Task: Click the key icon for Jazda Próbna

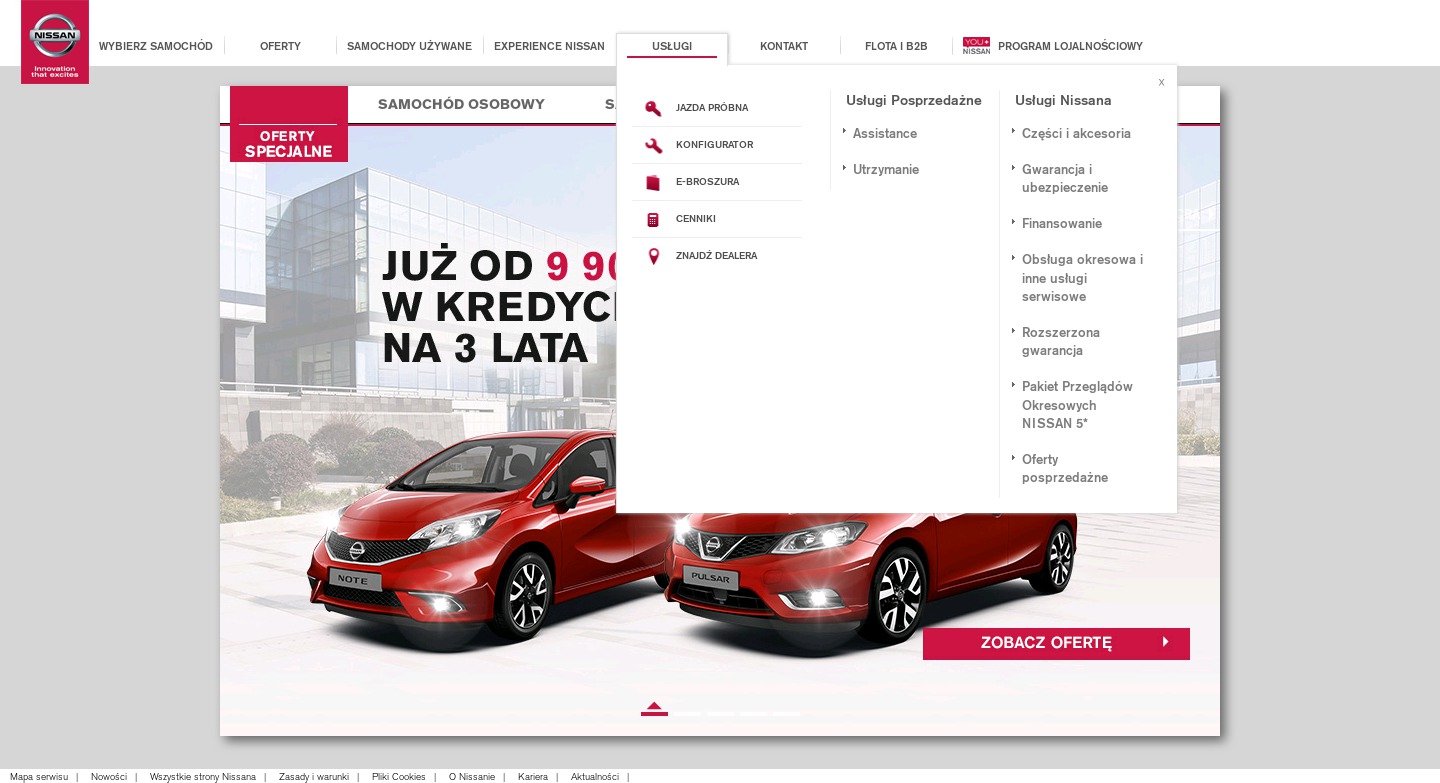Action: [653, 108]
